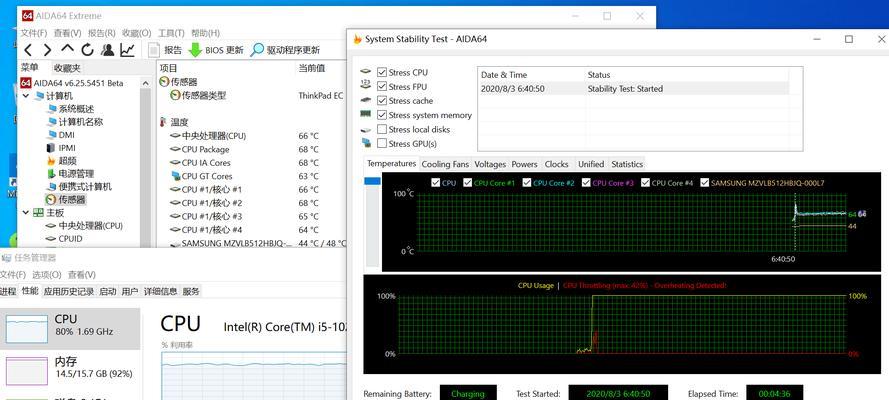889x400 pixels.
Task: Toggle the SAMSUNG MZVLB512HBJQ graph checkbox
Action: coord(705,183)
